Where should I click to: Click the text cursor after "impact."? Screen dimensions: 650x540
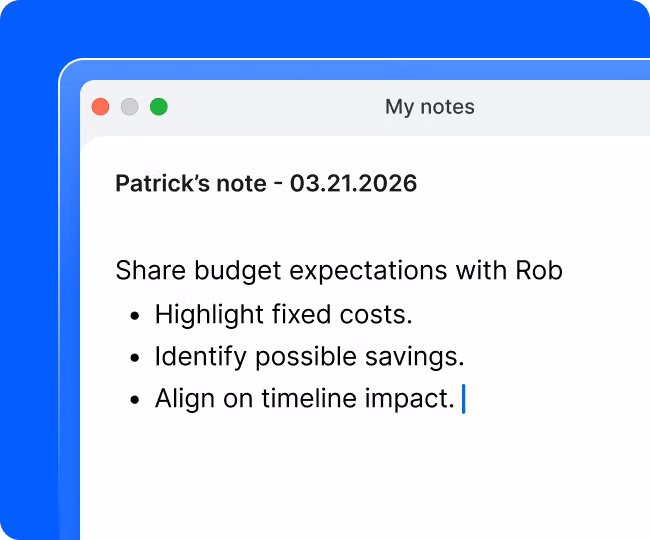(464, 399)
